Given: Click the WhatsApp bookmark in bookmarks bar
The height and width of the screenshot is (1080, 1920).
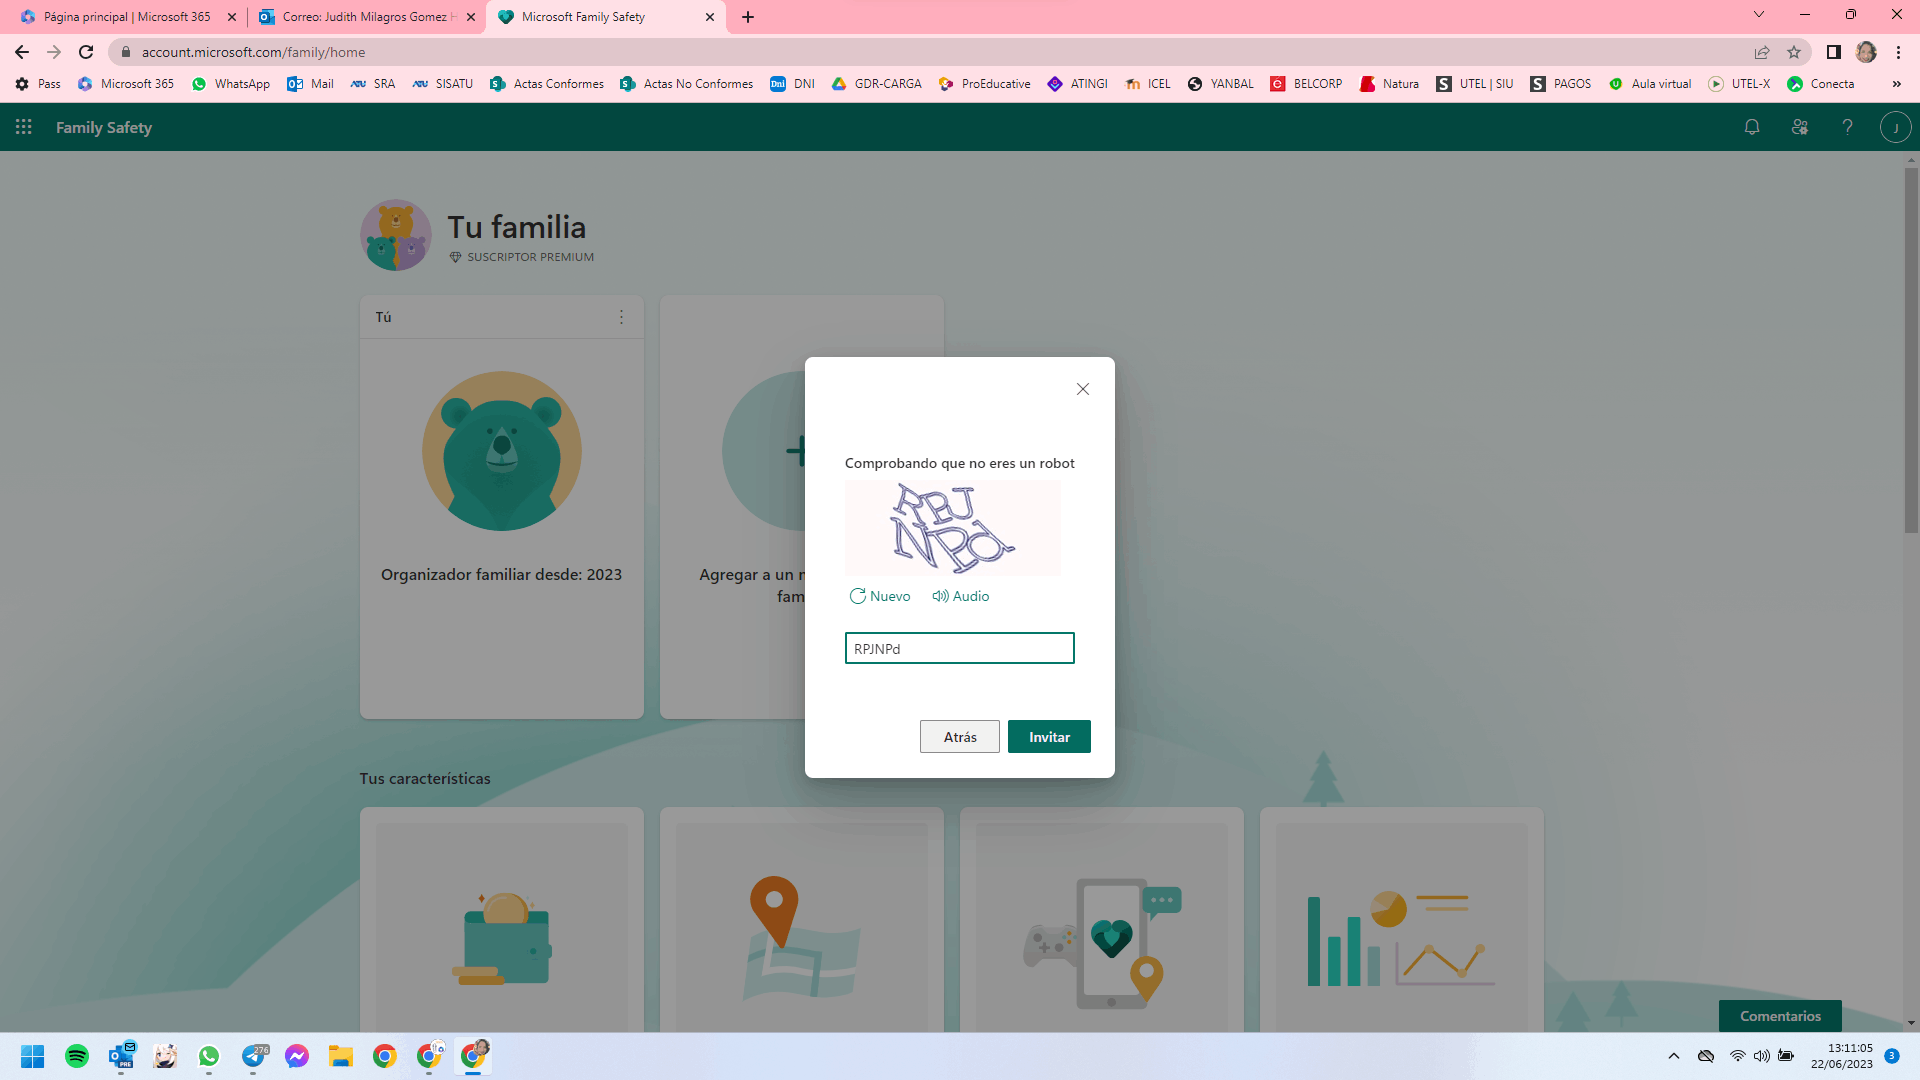Looking at the screenshot, I should (231, 84).
